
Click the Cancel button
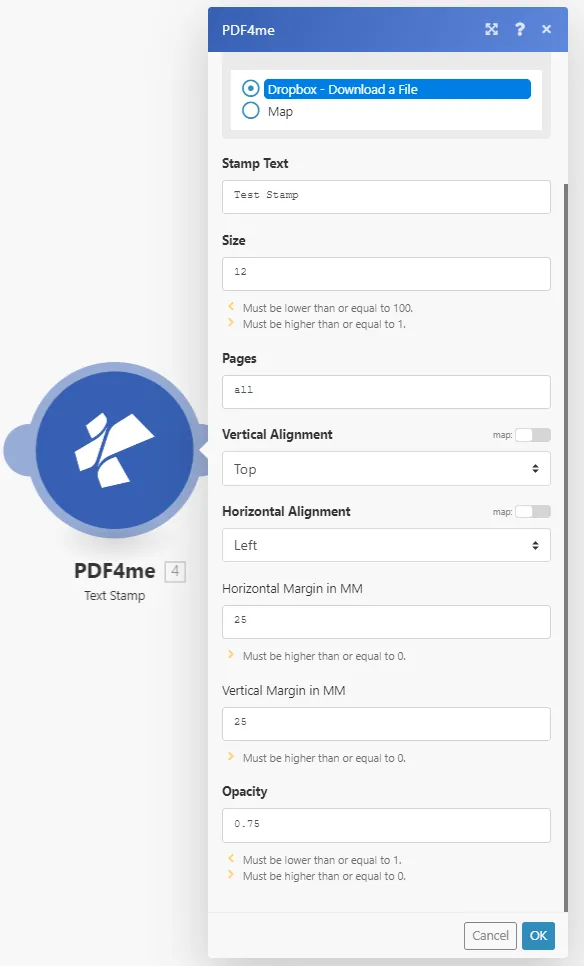pos(490,935)
